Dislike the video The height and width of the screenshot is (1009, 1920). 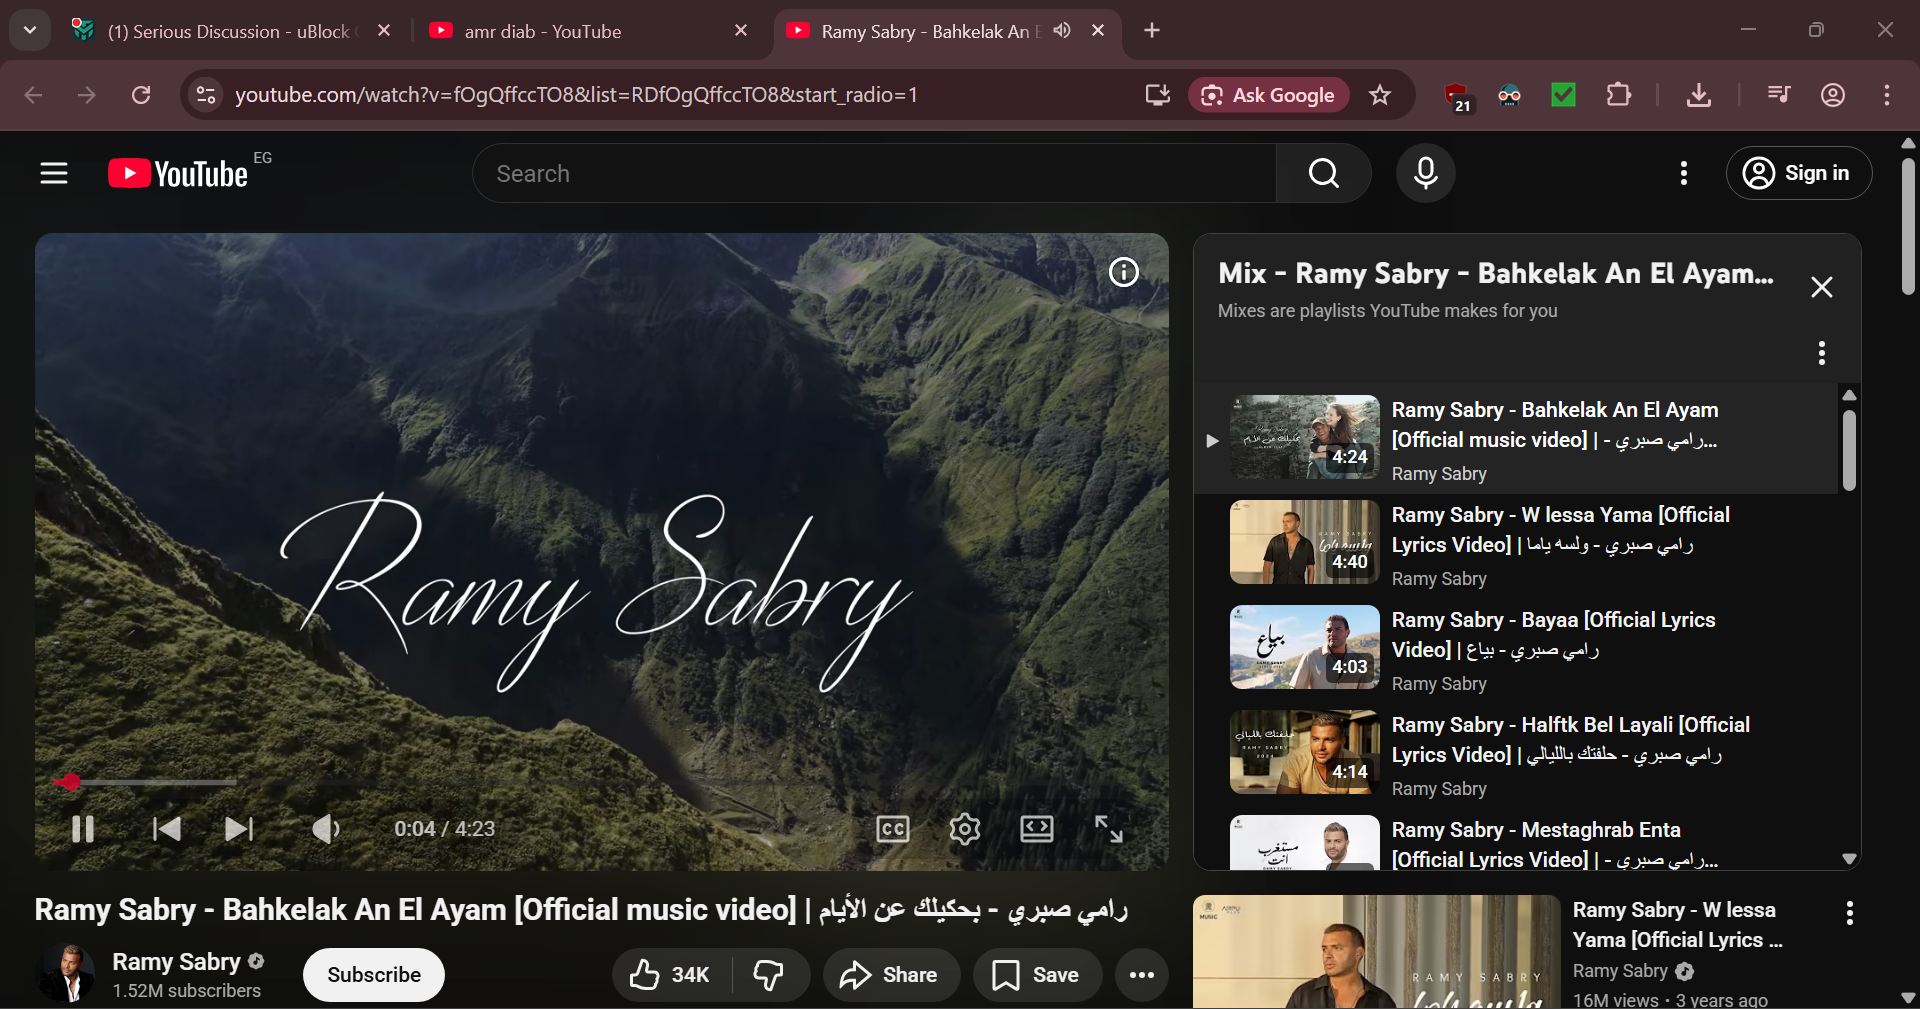click(x=769, y=975)
